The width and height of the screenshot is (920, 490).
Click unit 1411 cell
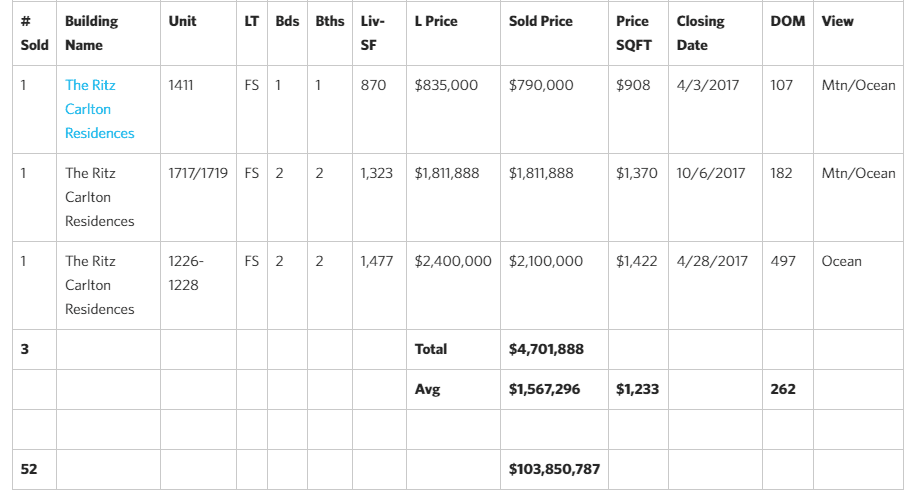pyautogui.click(x=181, y=85)
